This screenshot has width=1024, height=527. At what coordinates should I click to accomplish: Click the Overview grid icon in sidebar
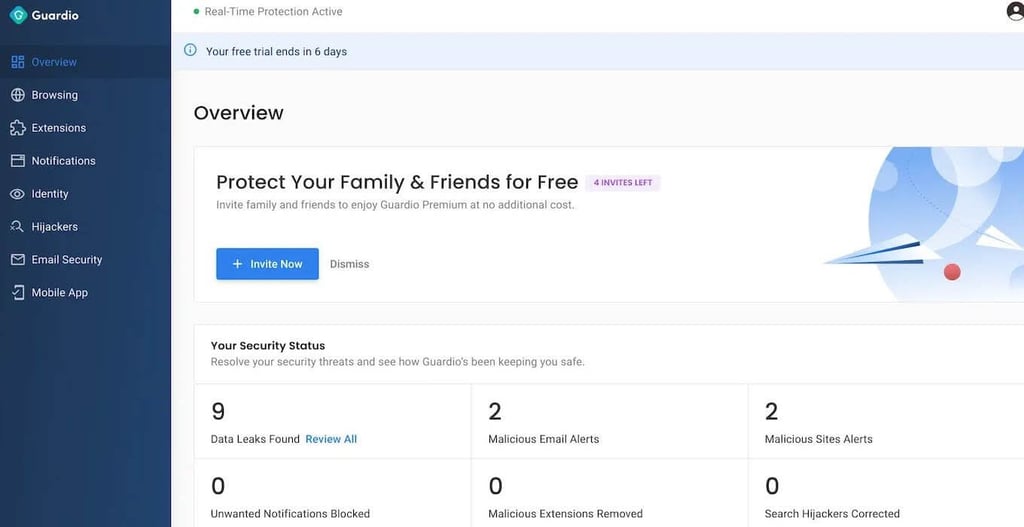click(18, 62)
